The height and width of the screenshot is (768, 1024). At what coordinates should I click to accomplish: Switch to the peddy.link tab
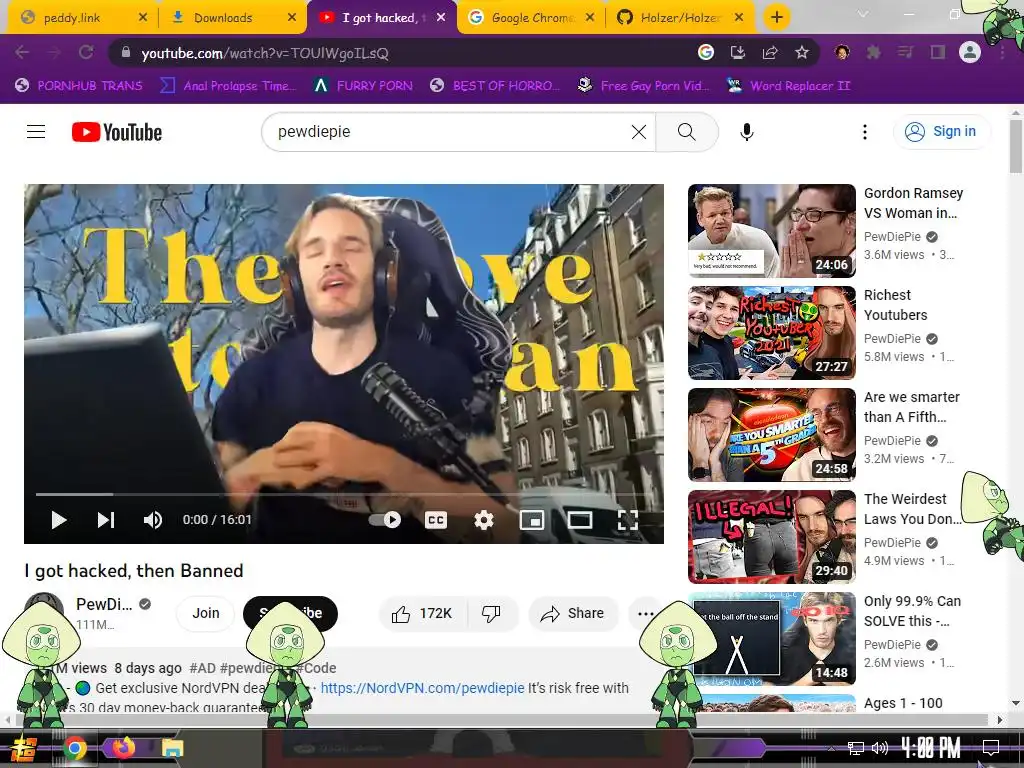pyautogui.click(x=80, y=18)
